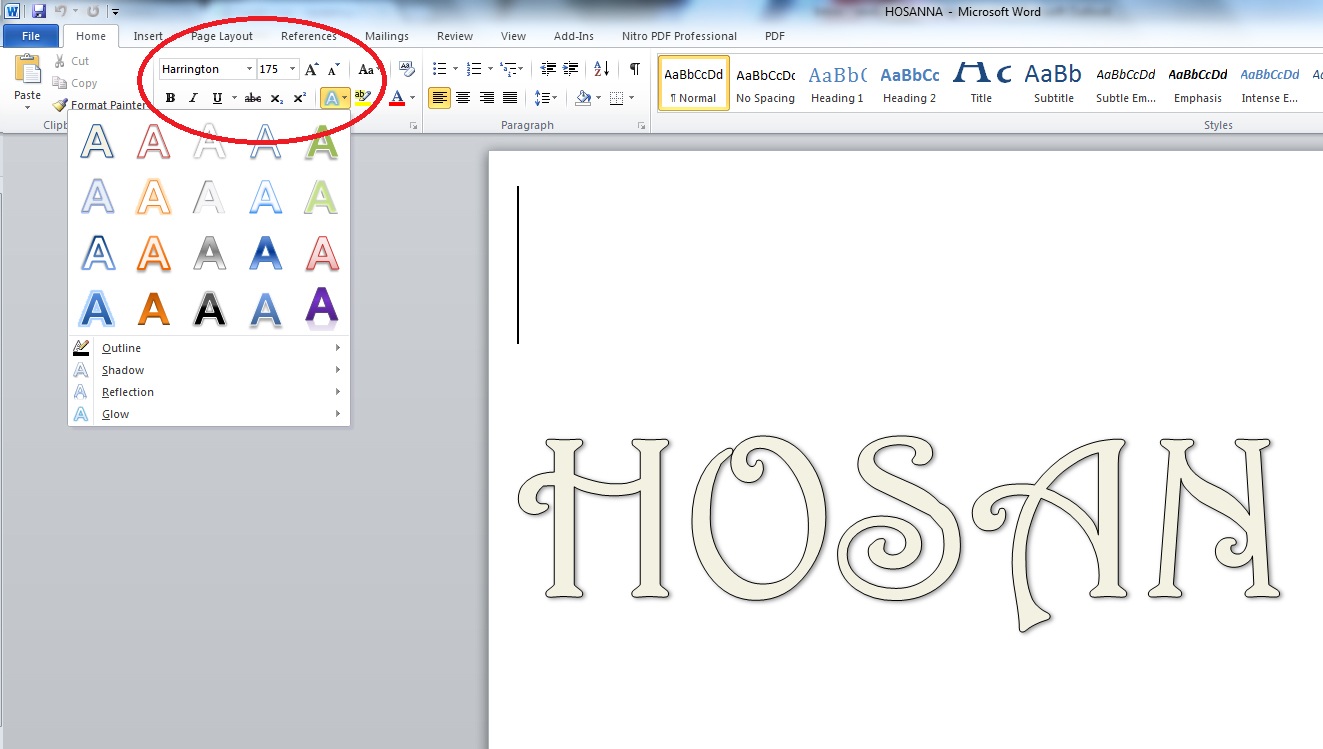The height and width of the screenshot is (749, 1323).
Task: Select the yellow text highlight color
Action: 362,97
